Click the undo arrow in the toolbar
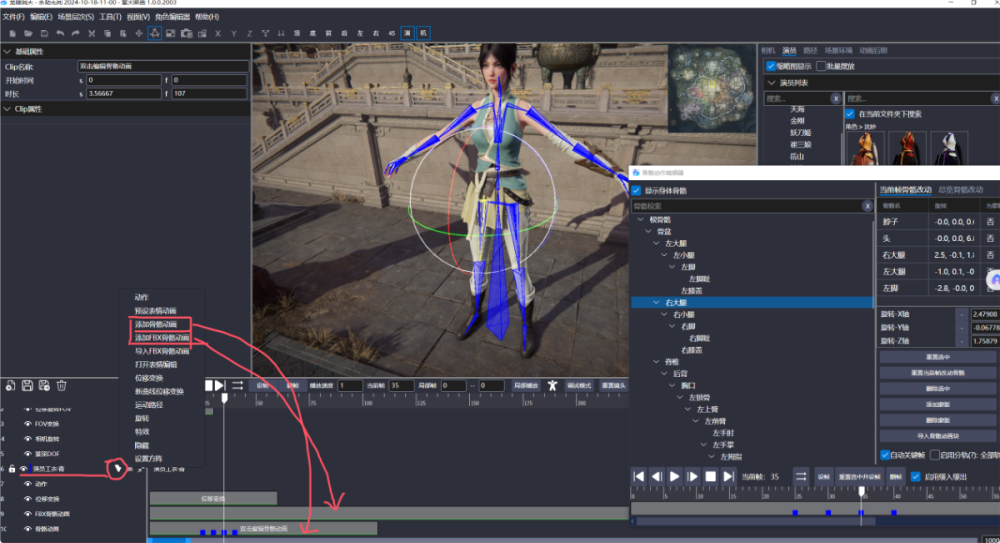The width and height of the screenshot is (1000, 543). click(60, 33)
